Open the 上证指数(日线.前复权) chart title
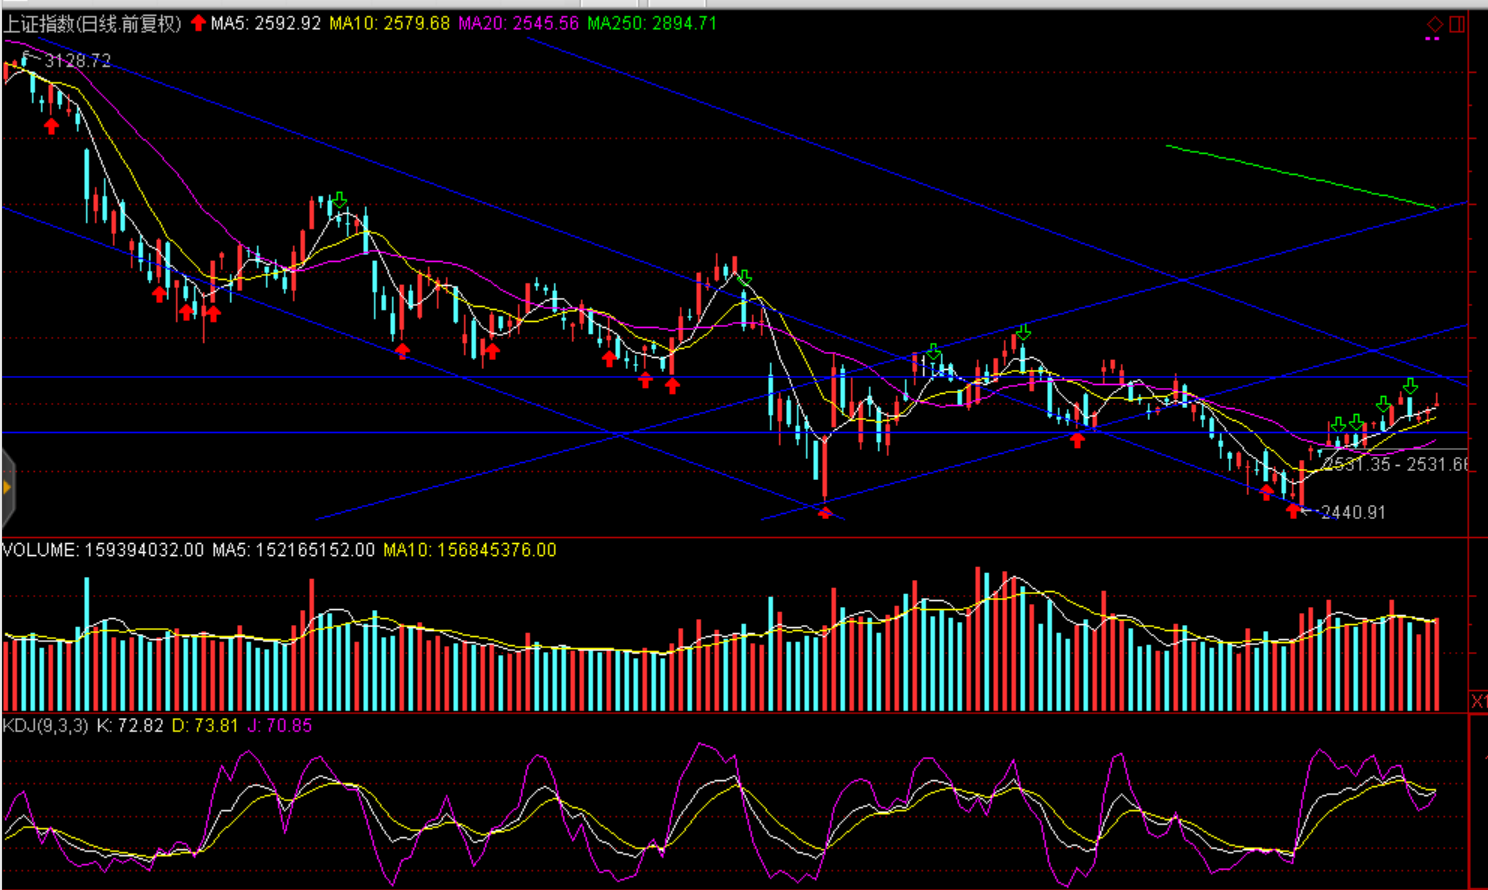This screenshot has width=1488, height=890. pyautogui.click(x=92, y=23)
